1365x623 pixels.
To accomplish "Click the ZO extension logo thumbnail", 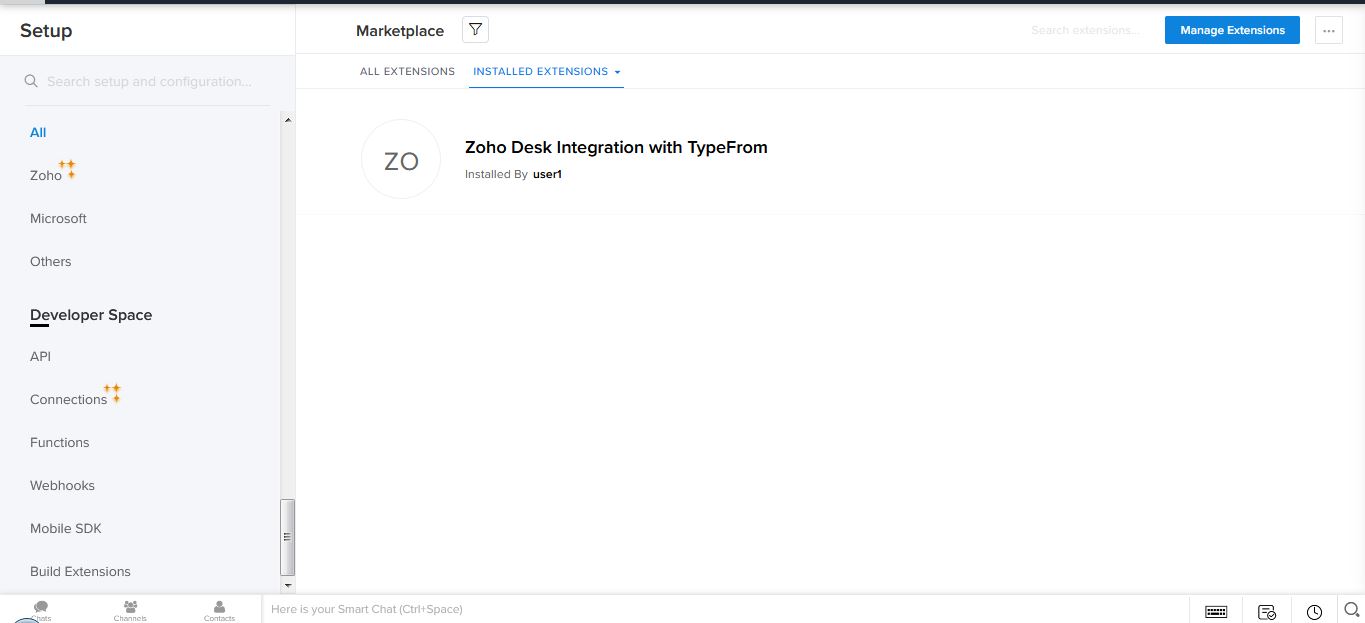I will click(x=401, y=160).
